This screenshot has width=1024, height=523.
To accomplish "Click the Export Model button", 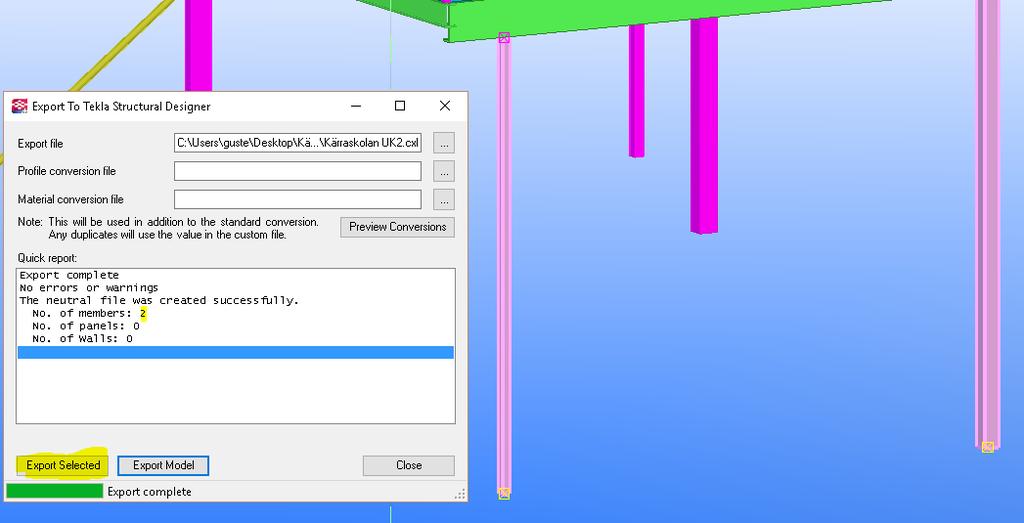I will point(163,466).
